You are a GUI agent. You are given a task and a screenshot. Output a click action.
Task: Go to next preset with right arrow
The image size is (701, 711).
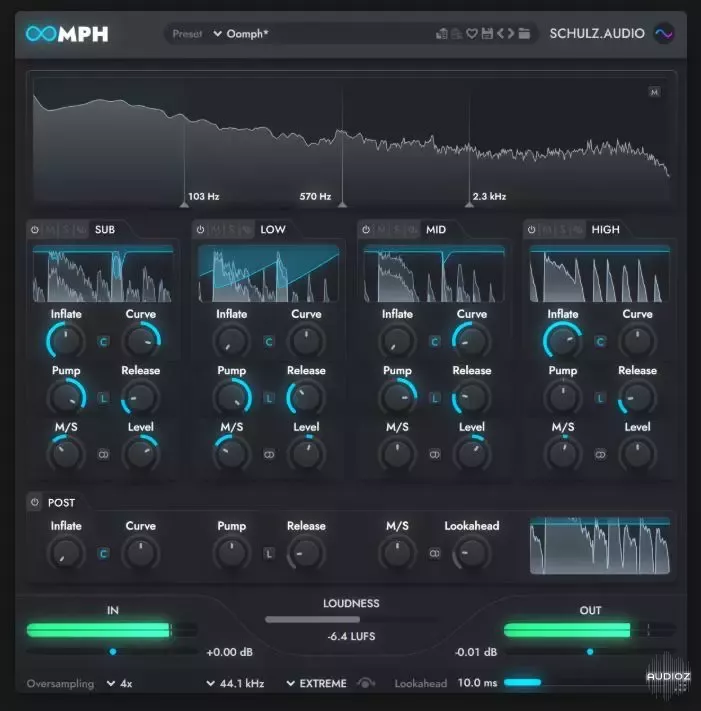tap(510, 34)
